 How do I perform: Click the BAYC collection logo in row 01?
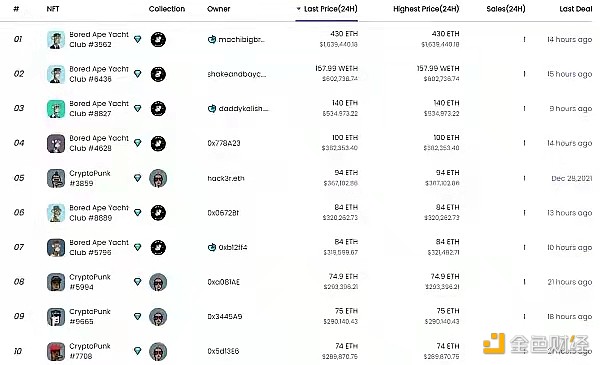click(x=158, y=39)
